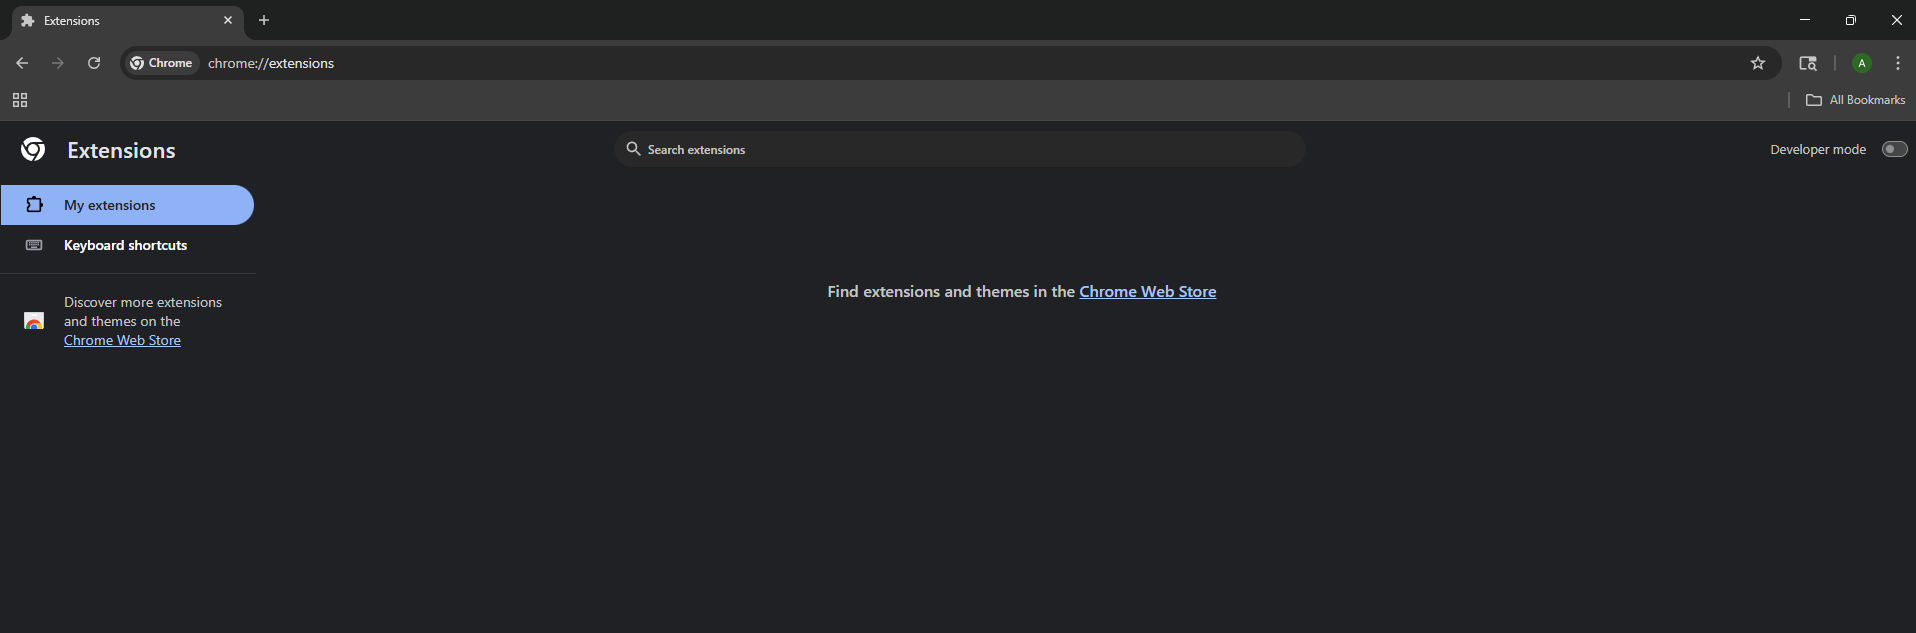Click the Search extensions field
1916x633 pixels.
pyautogui.click(x=960, y=149)
